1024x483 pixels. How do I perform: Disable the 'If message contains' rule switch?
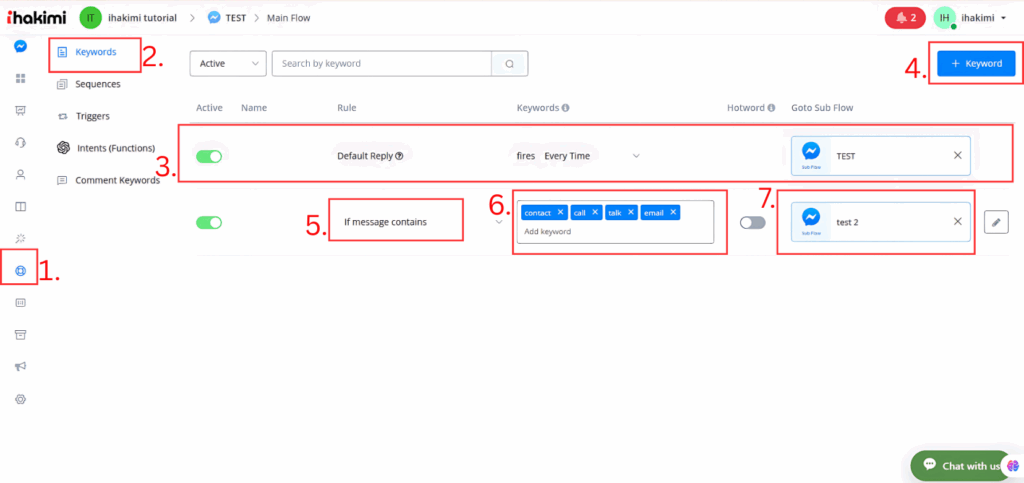coord(209,222)
